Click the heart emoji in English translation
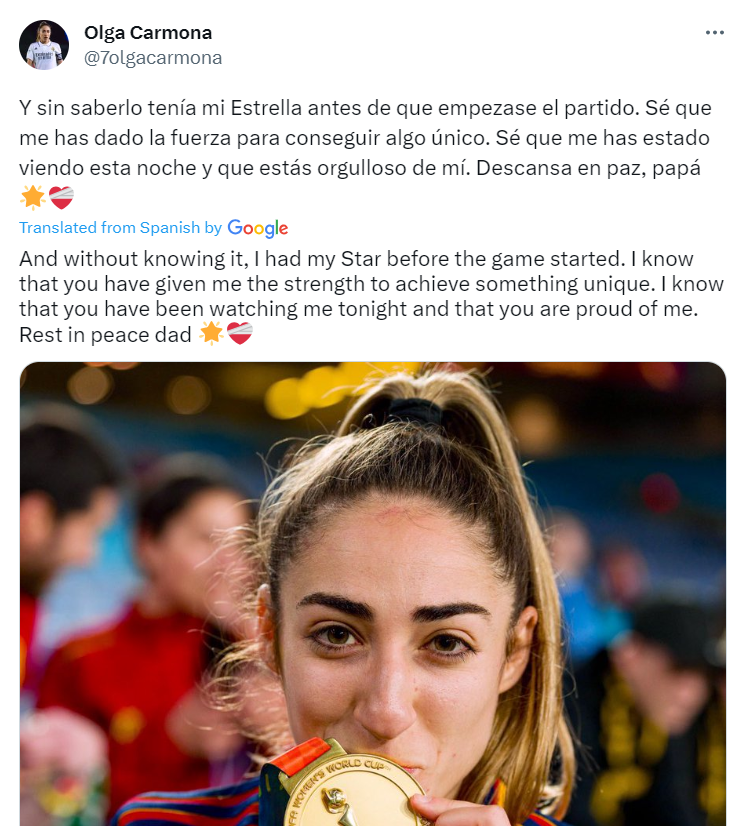This screenshot has width=741, height=826. (240, 333)
